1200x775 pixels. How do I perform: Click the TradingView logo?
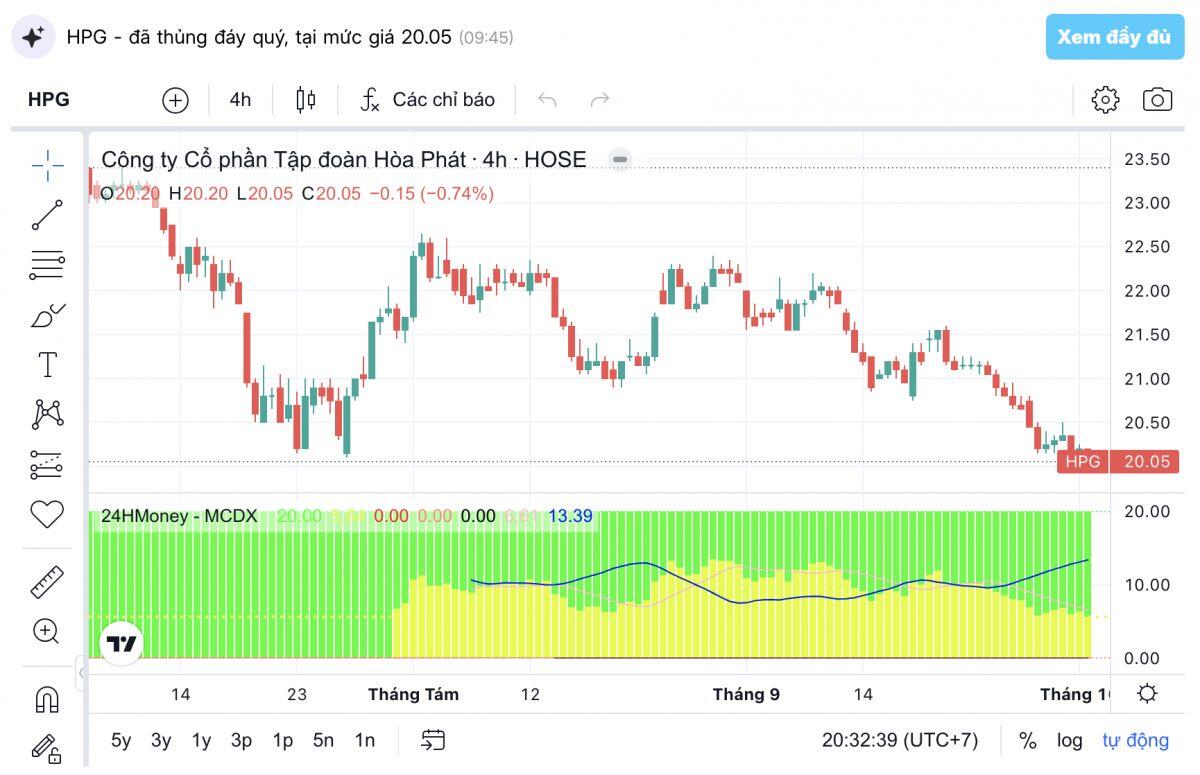(x=122, y=643)
